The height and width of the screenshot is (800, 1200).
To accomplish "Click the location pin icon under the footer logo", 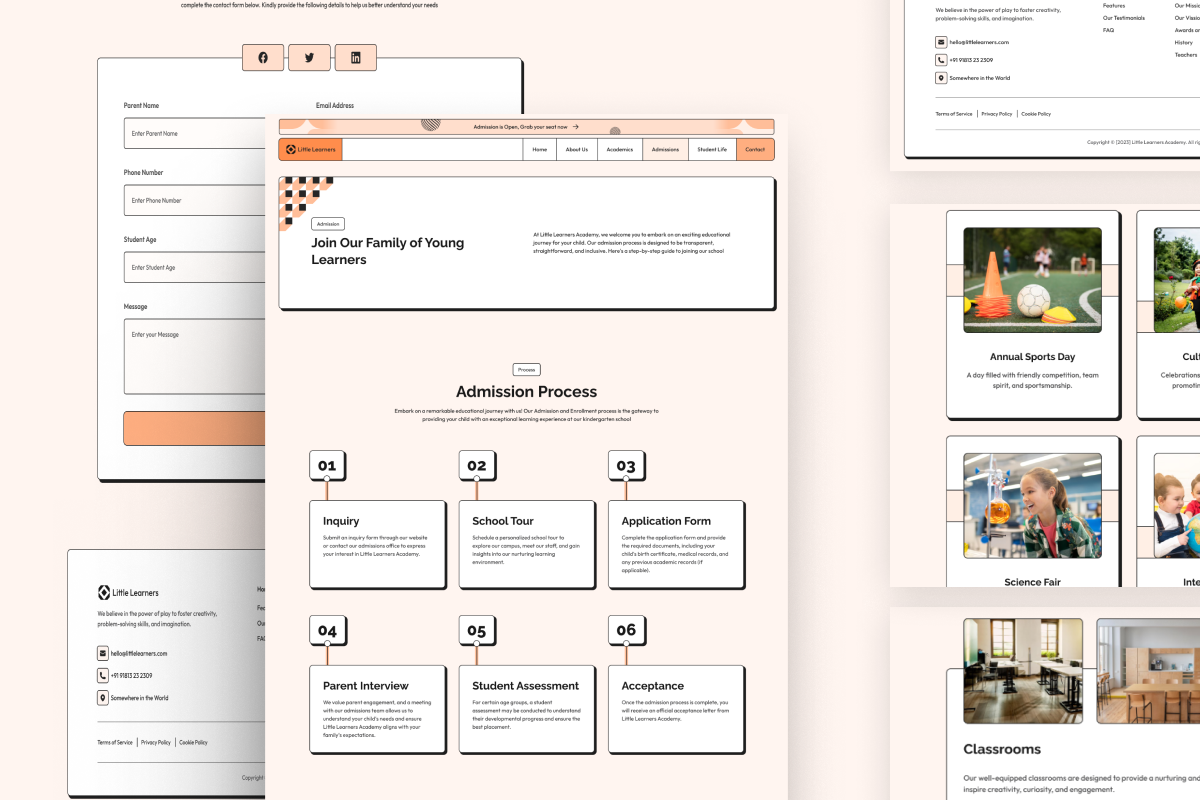I will tap(103, 698).
